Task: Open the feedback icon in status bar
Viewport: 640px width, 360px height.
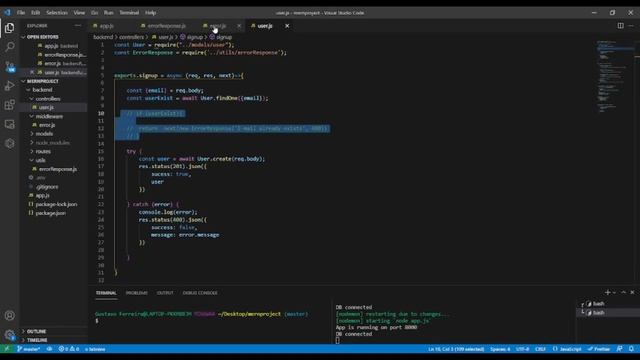Action: click(x=620, y=349)
